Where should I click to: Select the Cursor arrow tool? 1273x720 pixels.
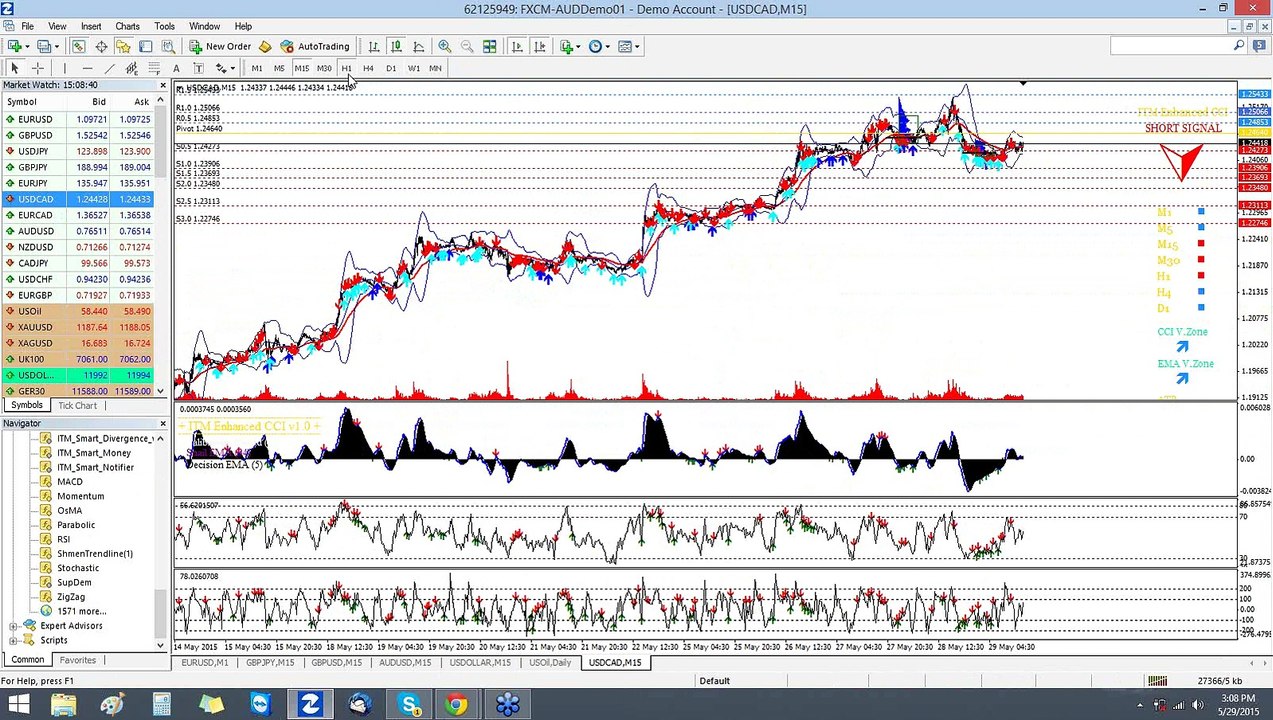pyautogui.click(x=15, y=68)
